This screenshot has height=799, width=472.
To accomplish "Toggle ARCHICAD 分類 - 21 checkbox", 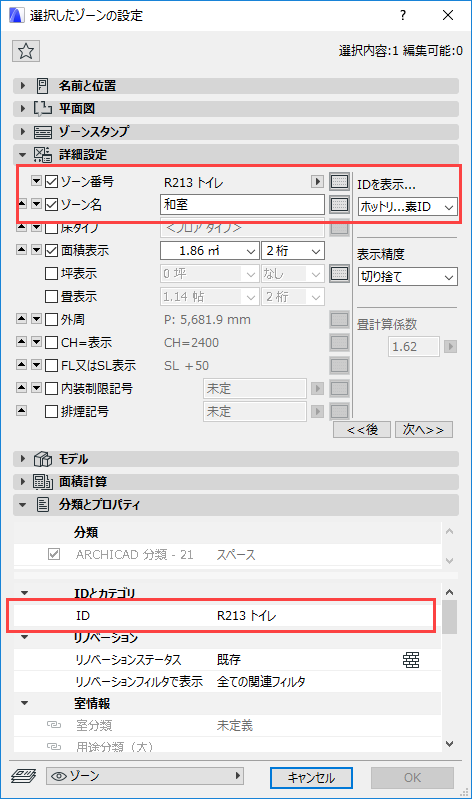I will [54, 554].
